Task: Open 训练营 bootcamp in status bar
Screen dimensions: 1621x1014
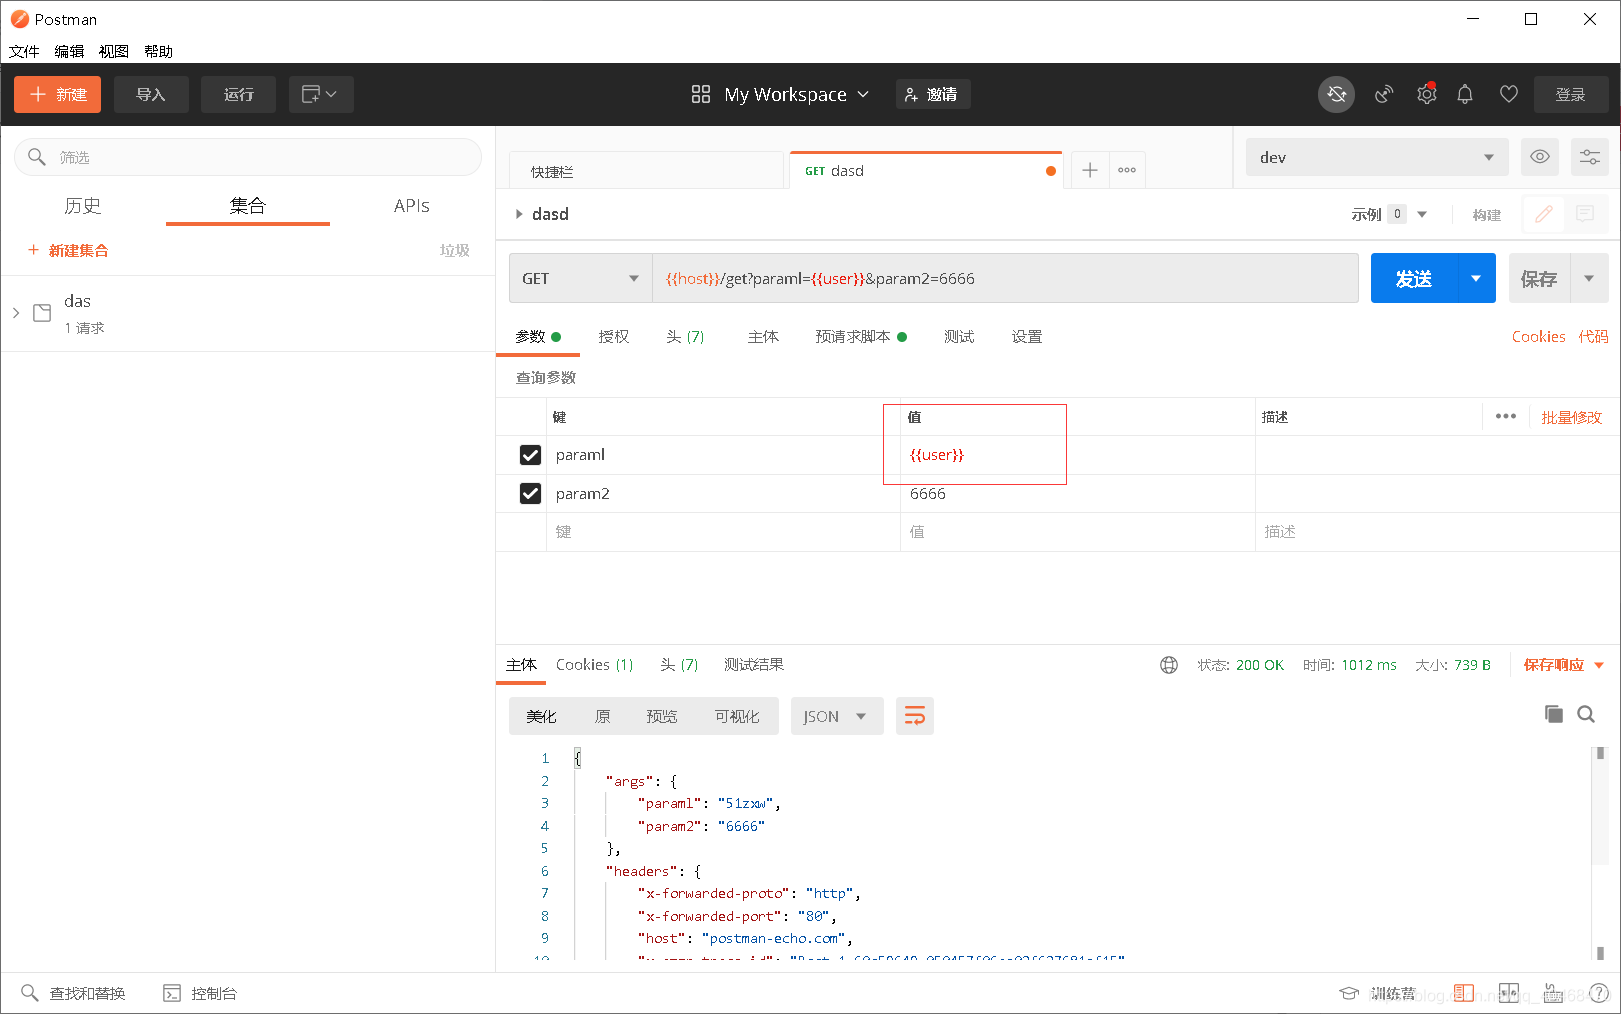Action: point(1379,993)
